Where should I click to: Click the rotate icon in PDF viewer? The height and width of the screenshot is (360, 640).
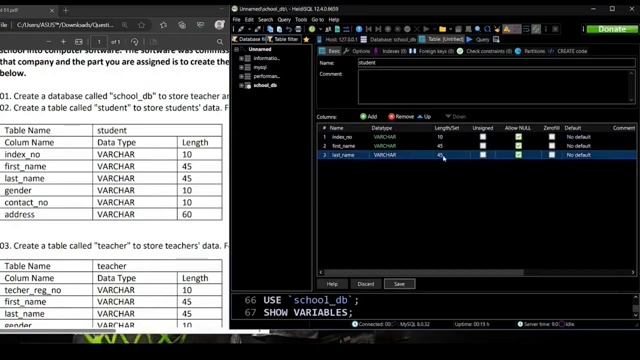click(x=134, y=42)
